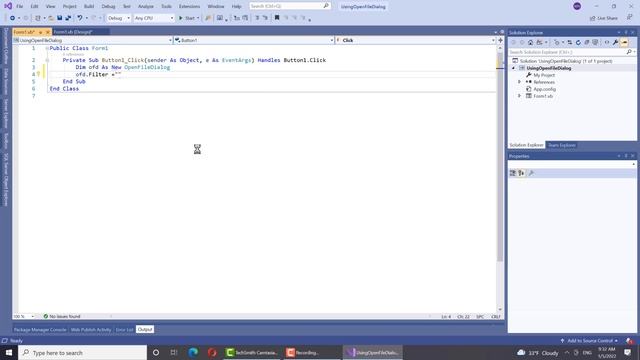This screenshot has height=360, width=640.
Task: Select the Output tab
Action: [145, 329]
